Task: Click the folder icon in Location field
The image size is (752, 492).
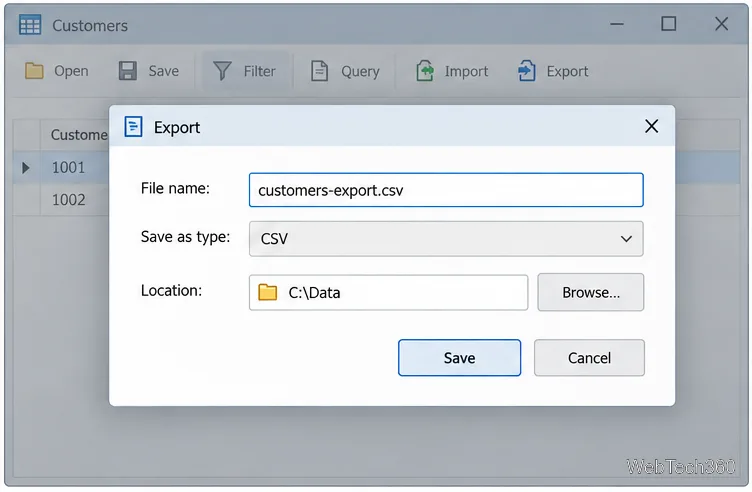Action: [268, 292]
